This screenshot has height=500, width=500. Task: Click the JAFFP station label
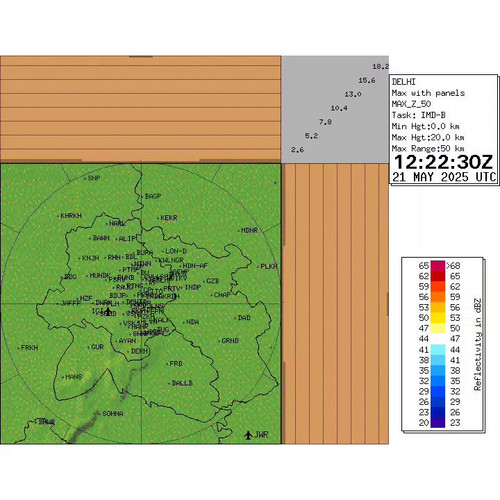(71, 303)
